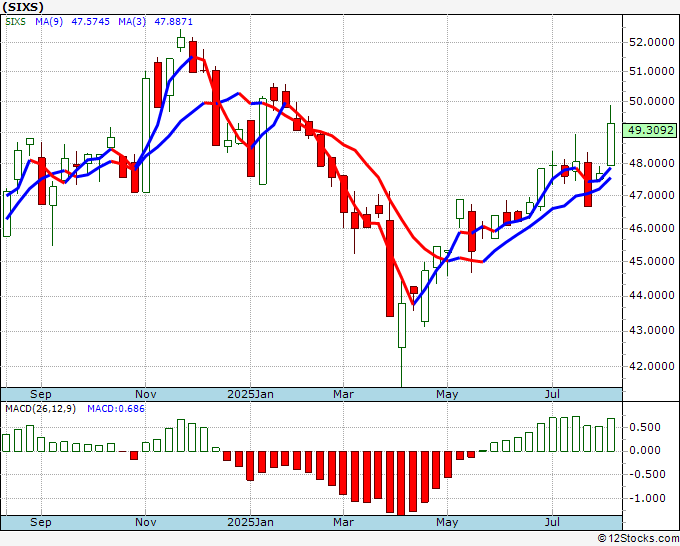Select May on the price chart date axis

[x=447, y=394]
